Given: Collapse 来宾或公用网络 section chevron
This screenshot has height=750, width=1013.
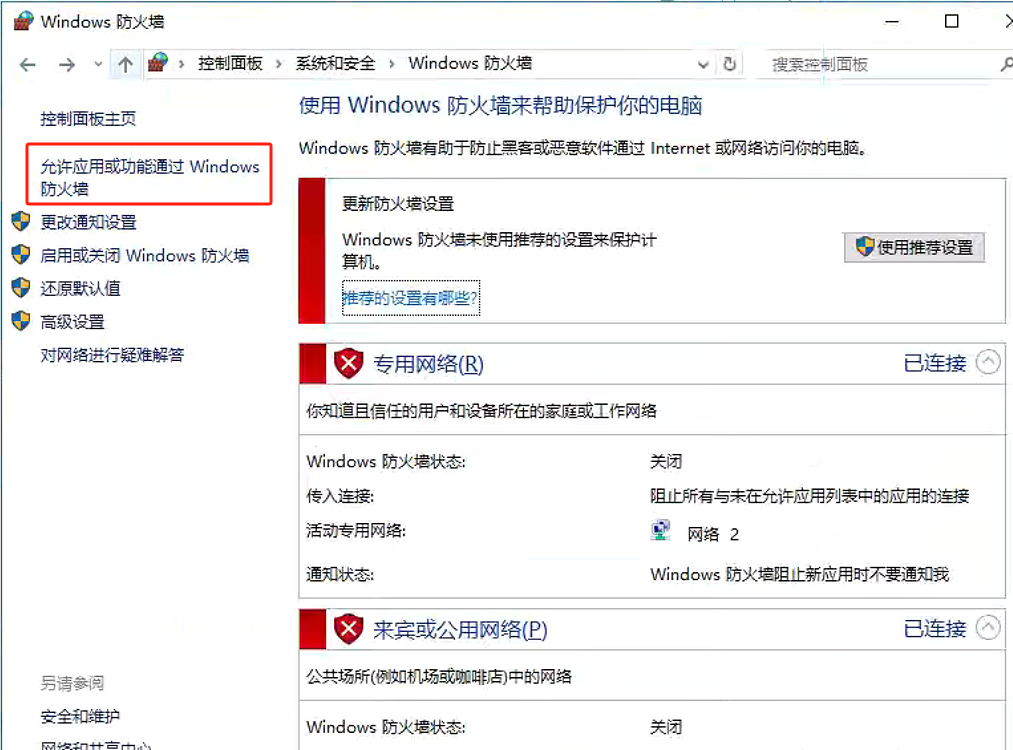Looking at the screenshot, I should tap(988, 627).
